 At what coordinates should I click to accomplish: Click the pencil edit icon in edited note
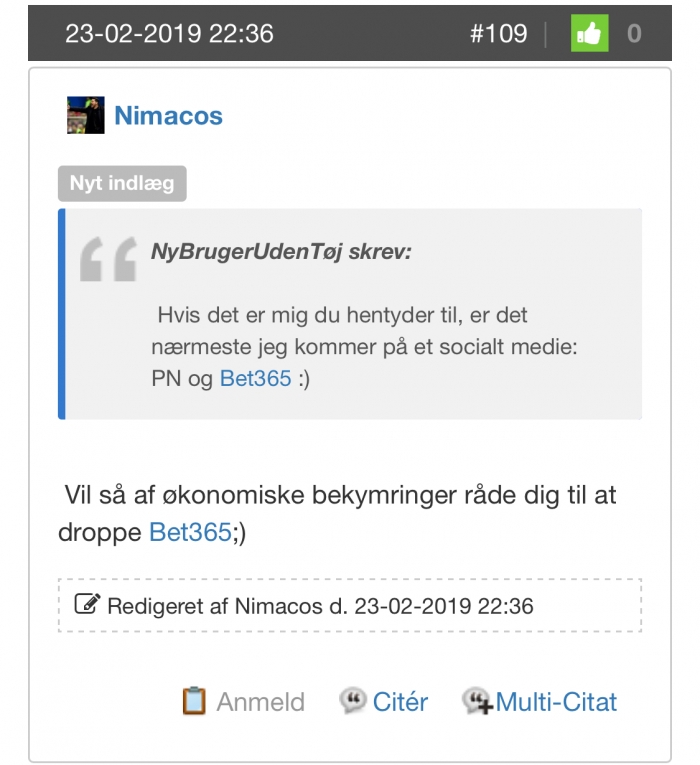[88, 605]
